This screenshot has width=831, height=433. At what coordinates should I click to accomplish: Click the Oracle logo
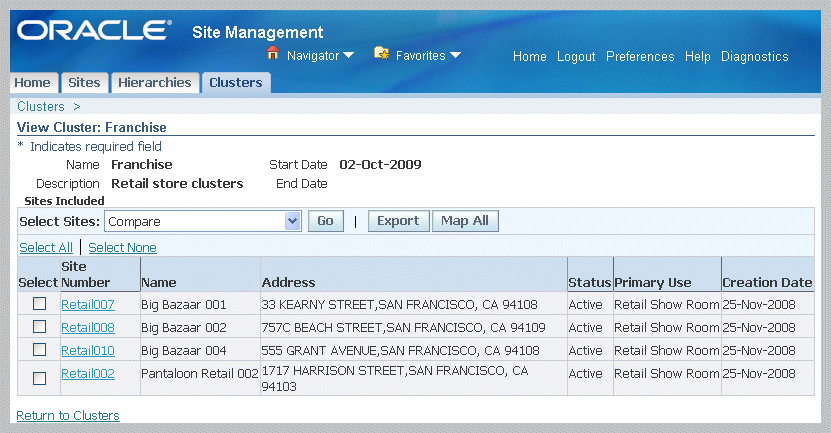[94, 30]
